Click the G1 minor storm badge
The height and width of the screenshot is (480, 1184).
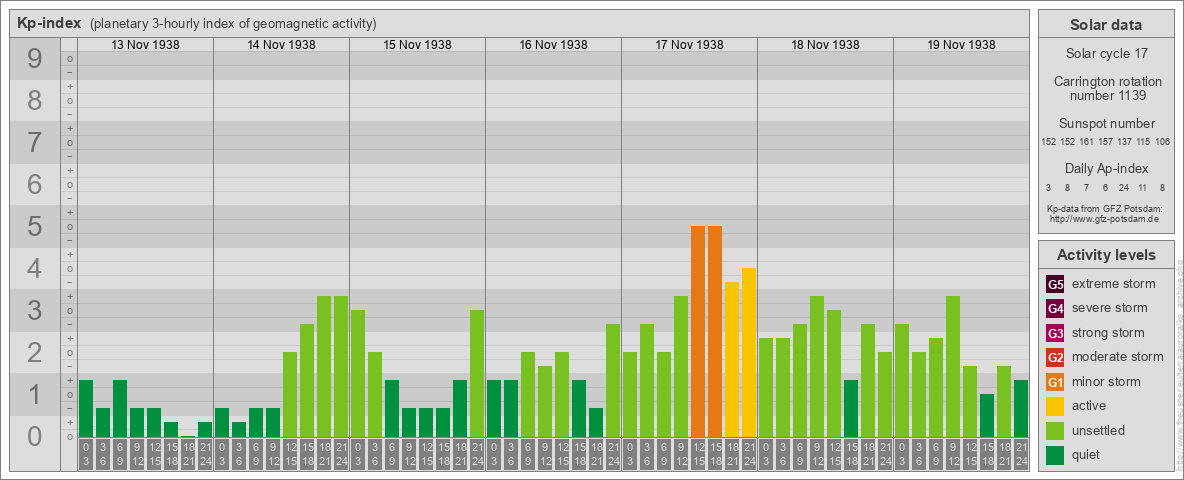(1055, 382)
